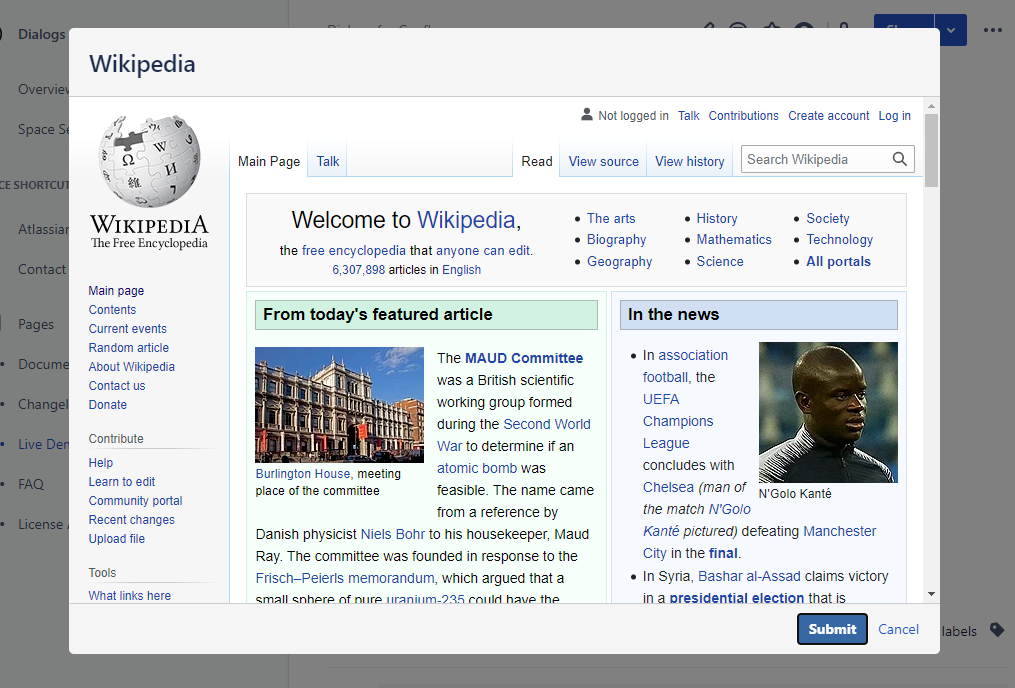Open the Society portal link
The height and width of the screenshot is (688, 1015).
click(x=827, y=218)
